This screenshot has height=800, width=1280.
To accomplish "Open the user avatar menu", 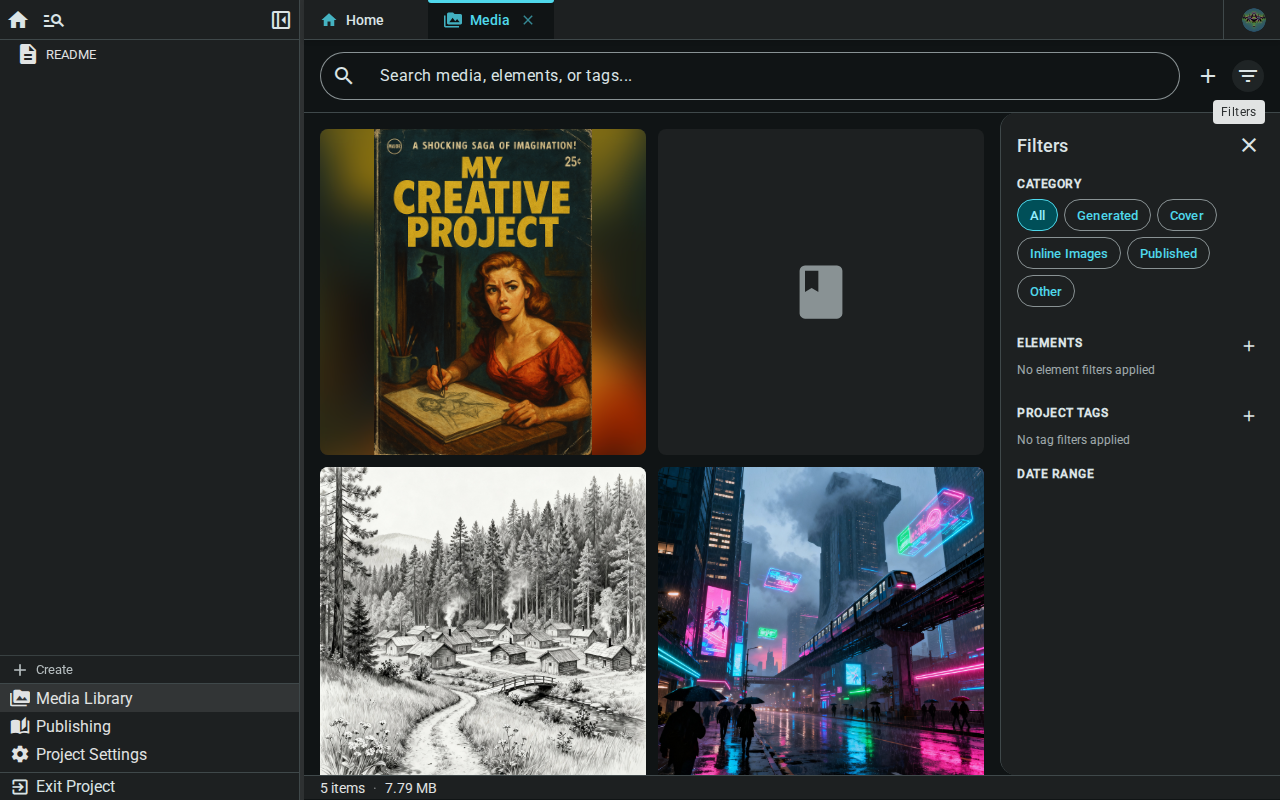I will tap(1254, 20).
